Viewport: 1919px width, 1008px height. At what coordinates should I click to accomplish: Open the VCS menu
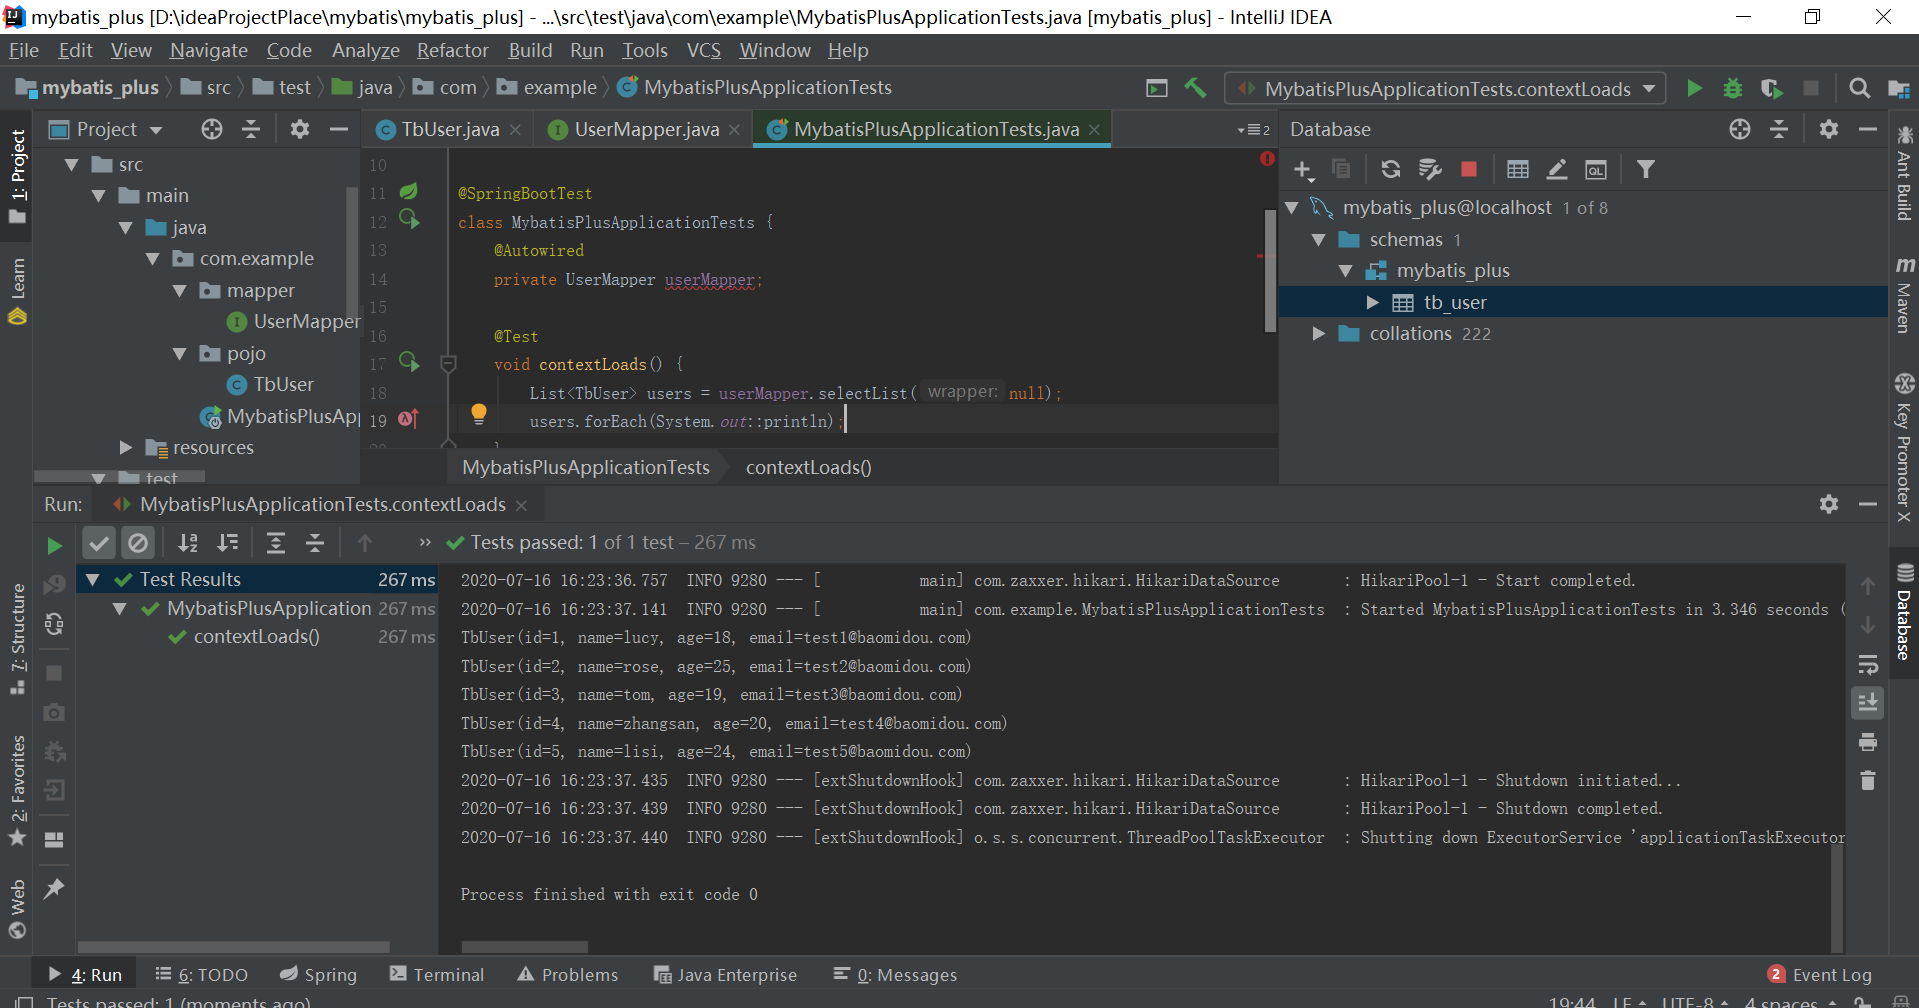click(704, 50)
